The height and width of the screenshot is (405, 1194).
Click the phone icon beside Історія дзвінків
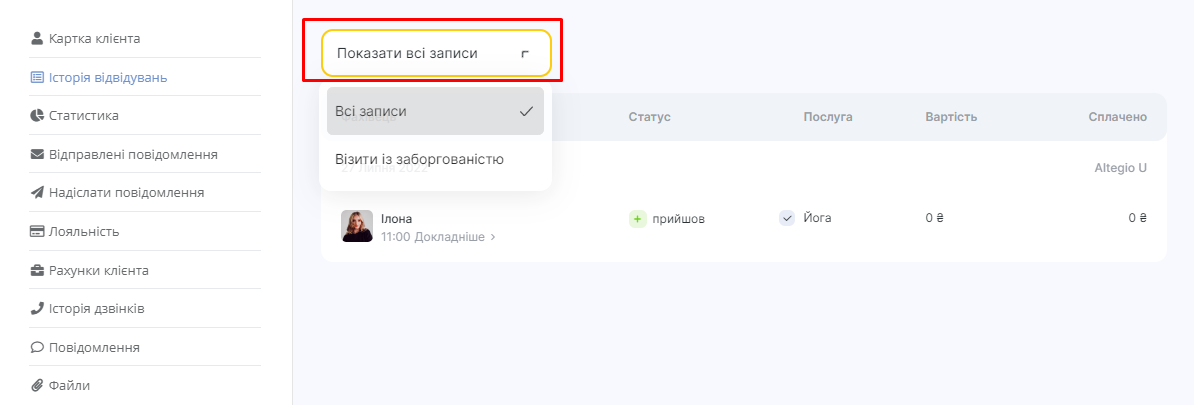tap(37, 308)
